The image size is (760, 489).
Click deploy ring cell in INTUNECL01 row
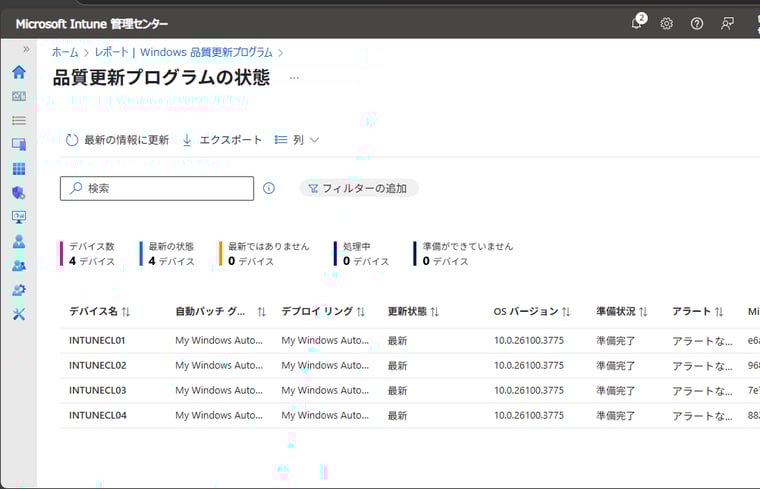click(x=325, y=340)
